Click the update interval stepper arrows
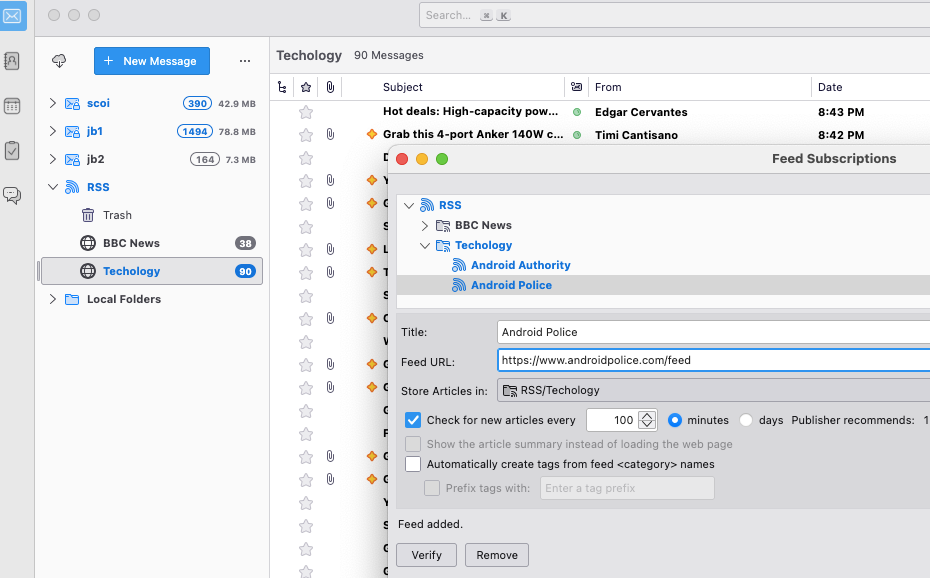 647,420
